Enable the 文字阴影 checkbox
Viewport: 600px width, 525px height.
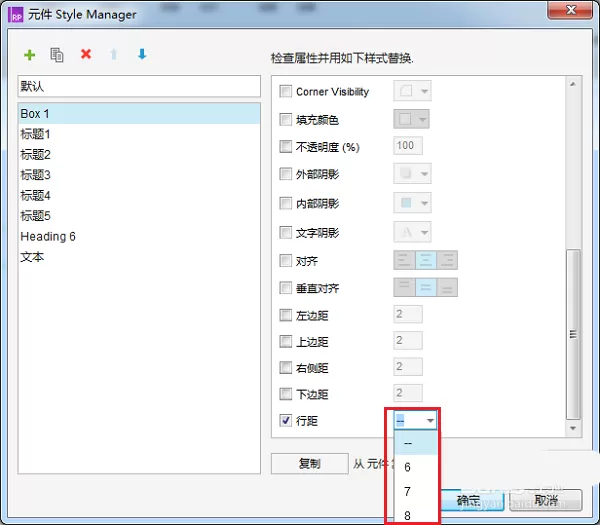tap(285, 232)
